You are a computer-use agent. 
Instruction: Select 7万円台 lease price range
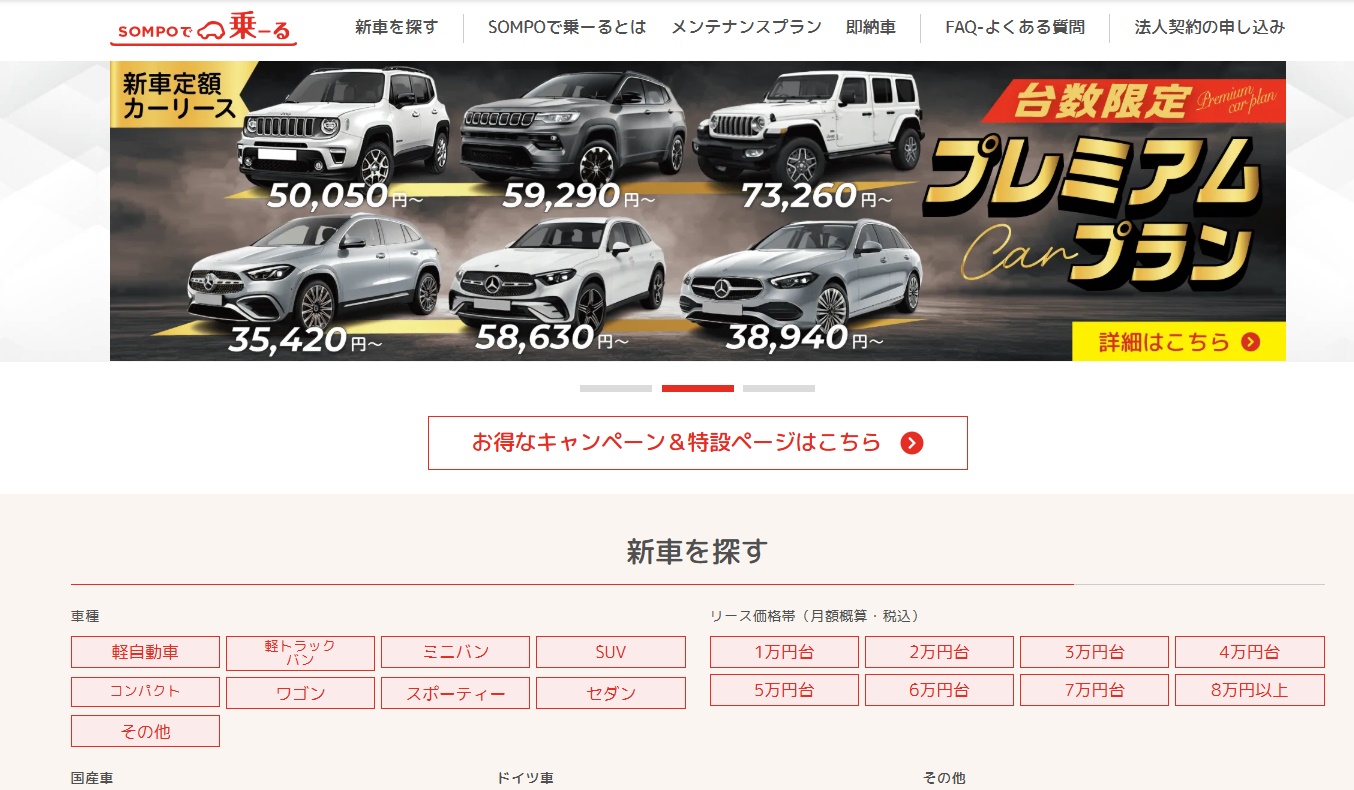click(x=1094, y=690)
